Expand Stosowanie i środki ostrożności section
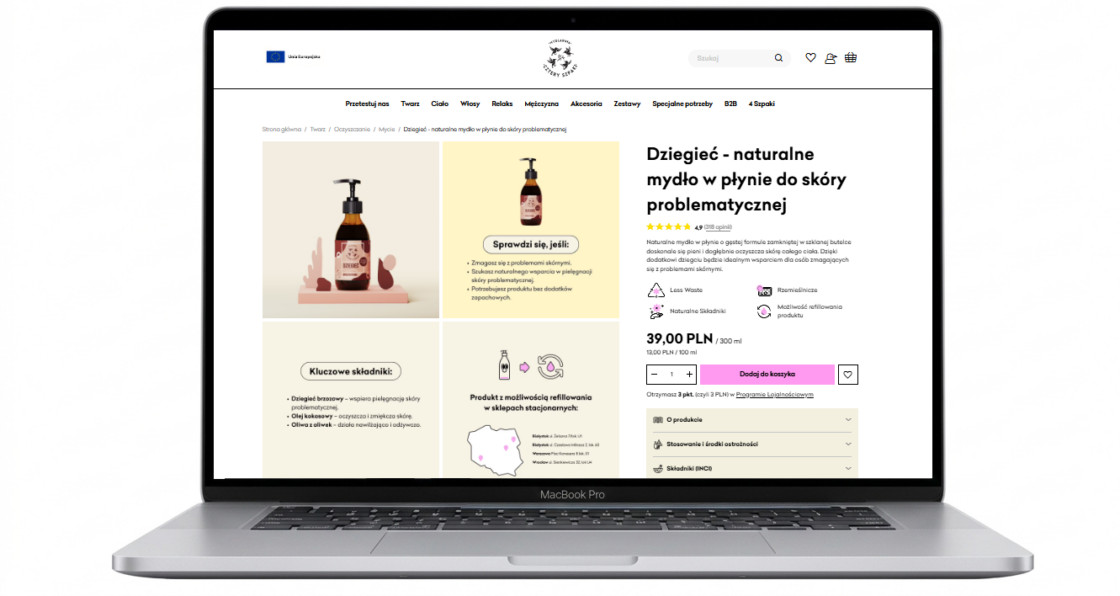Viewport: 1120px width, 596px height. [x=752, y=444]
